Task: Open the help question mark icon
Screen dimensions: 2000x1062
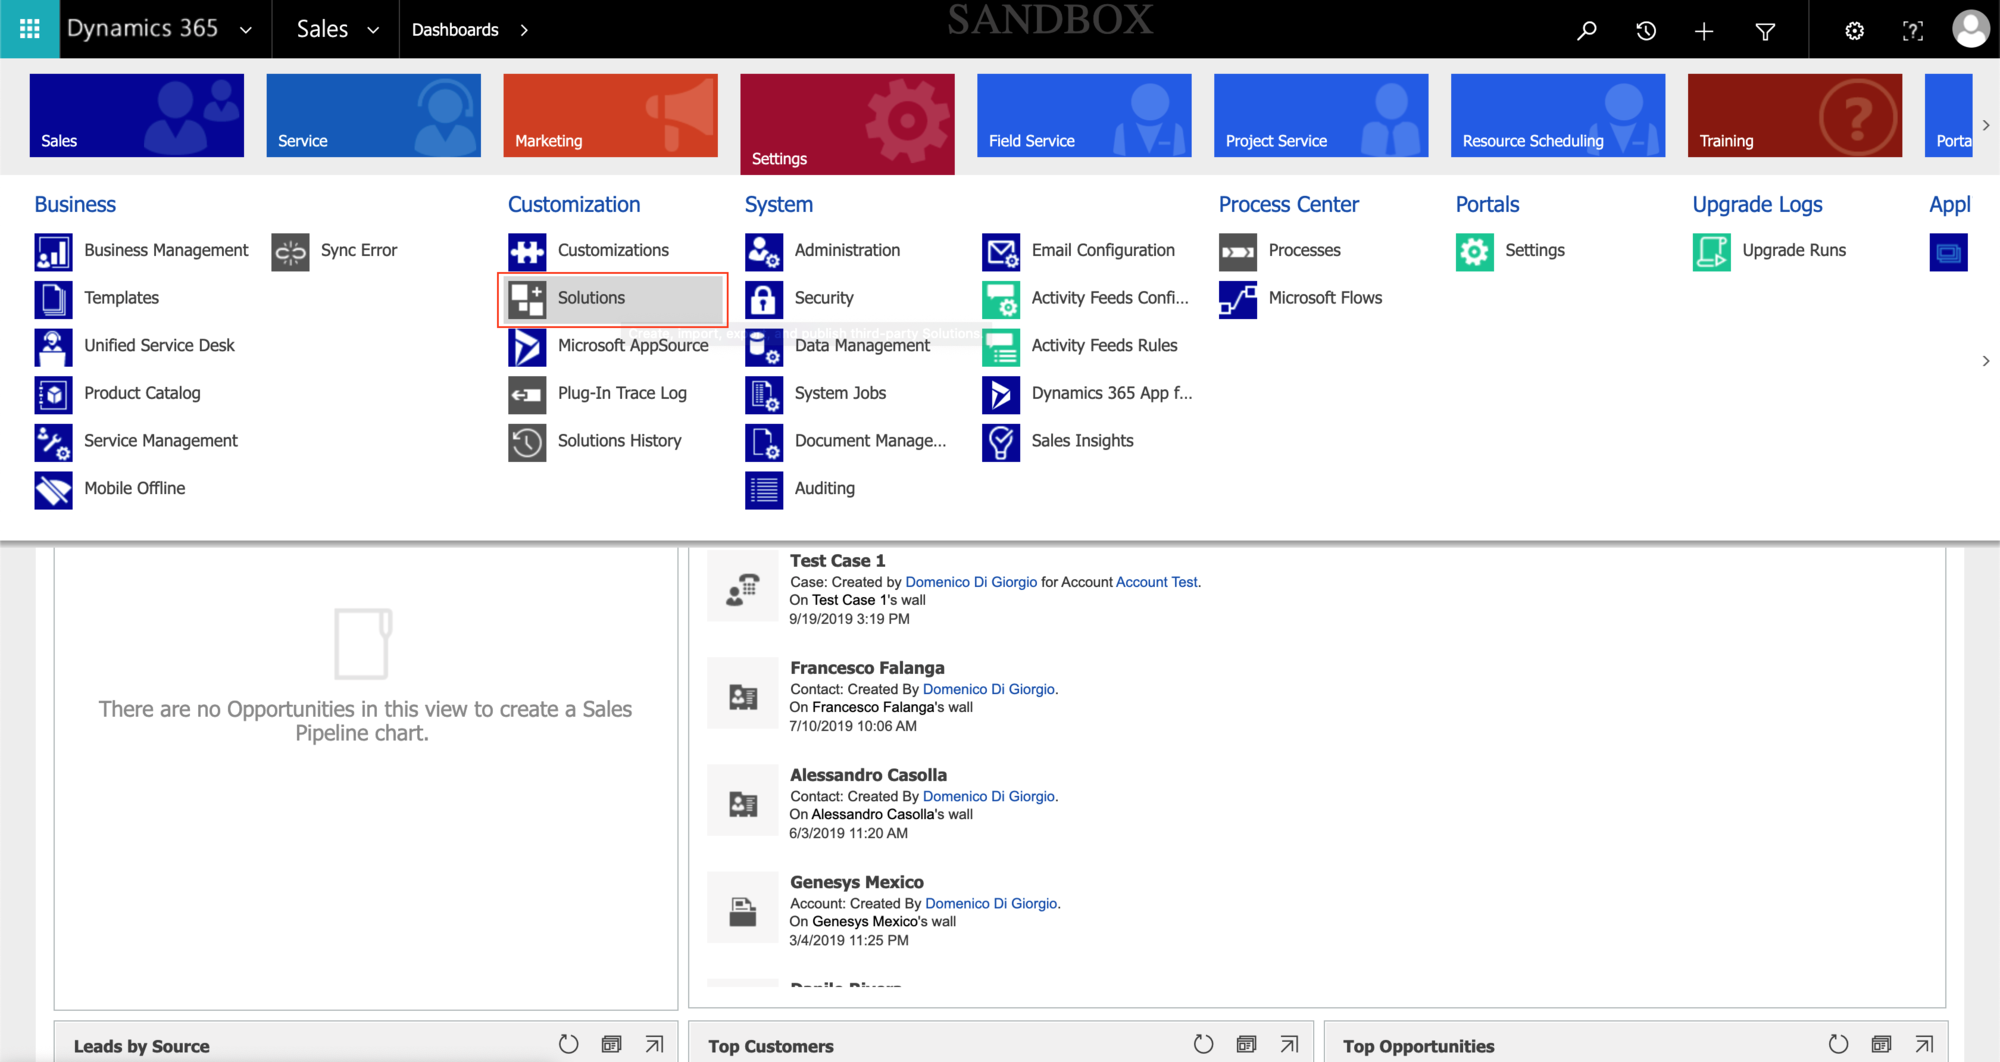Action: point(1912,31)
